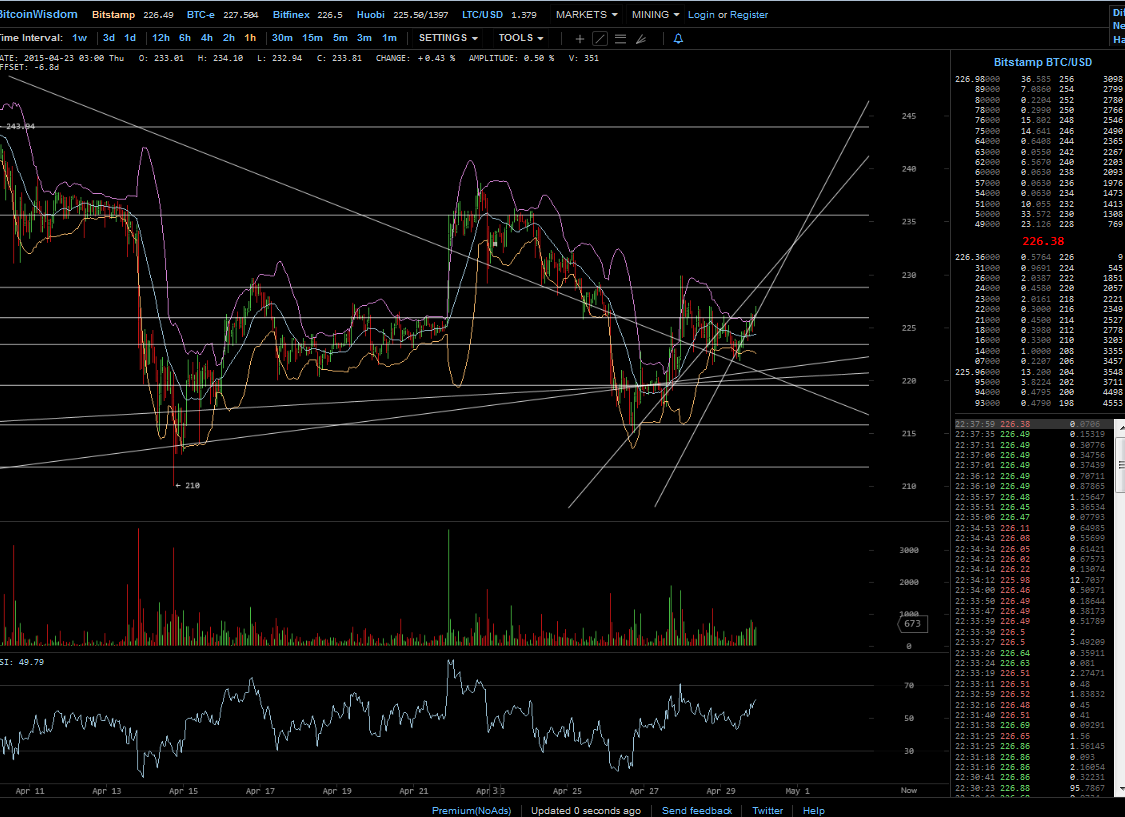Set time interval to 4h
The image size is (1125, 817).
[207, 38]
